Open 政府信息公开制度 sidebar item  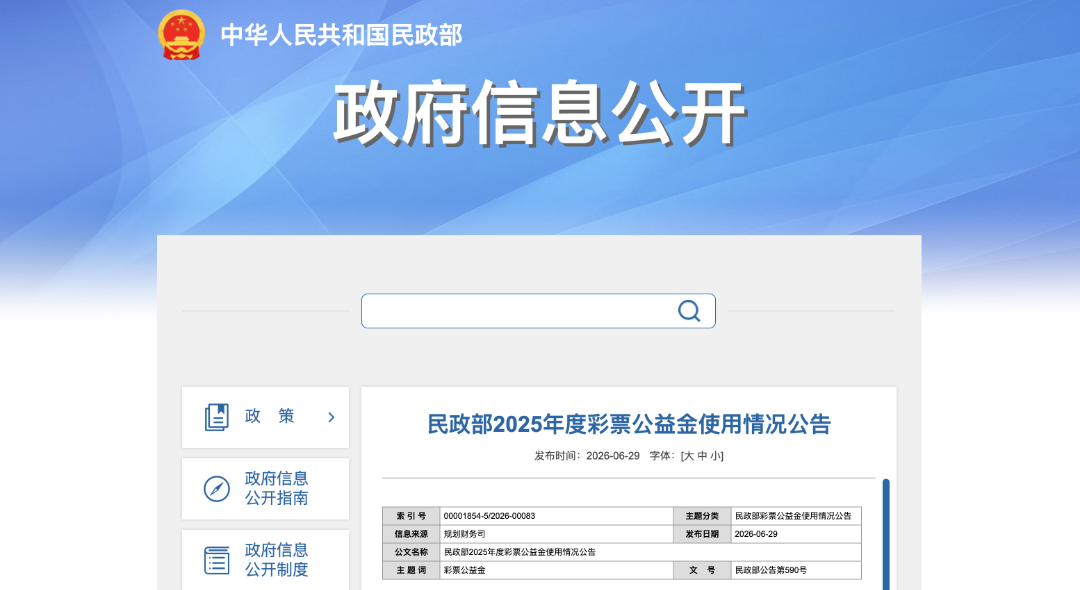[265, 560]
